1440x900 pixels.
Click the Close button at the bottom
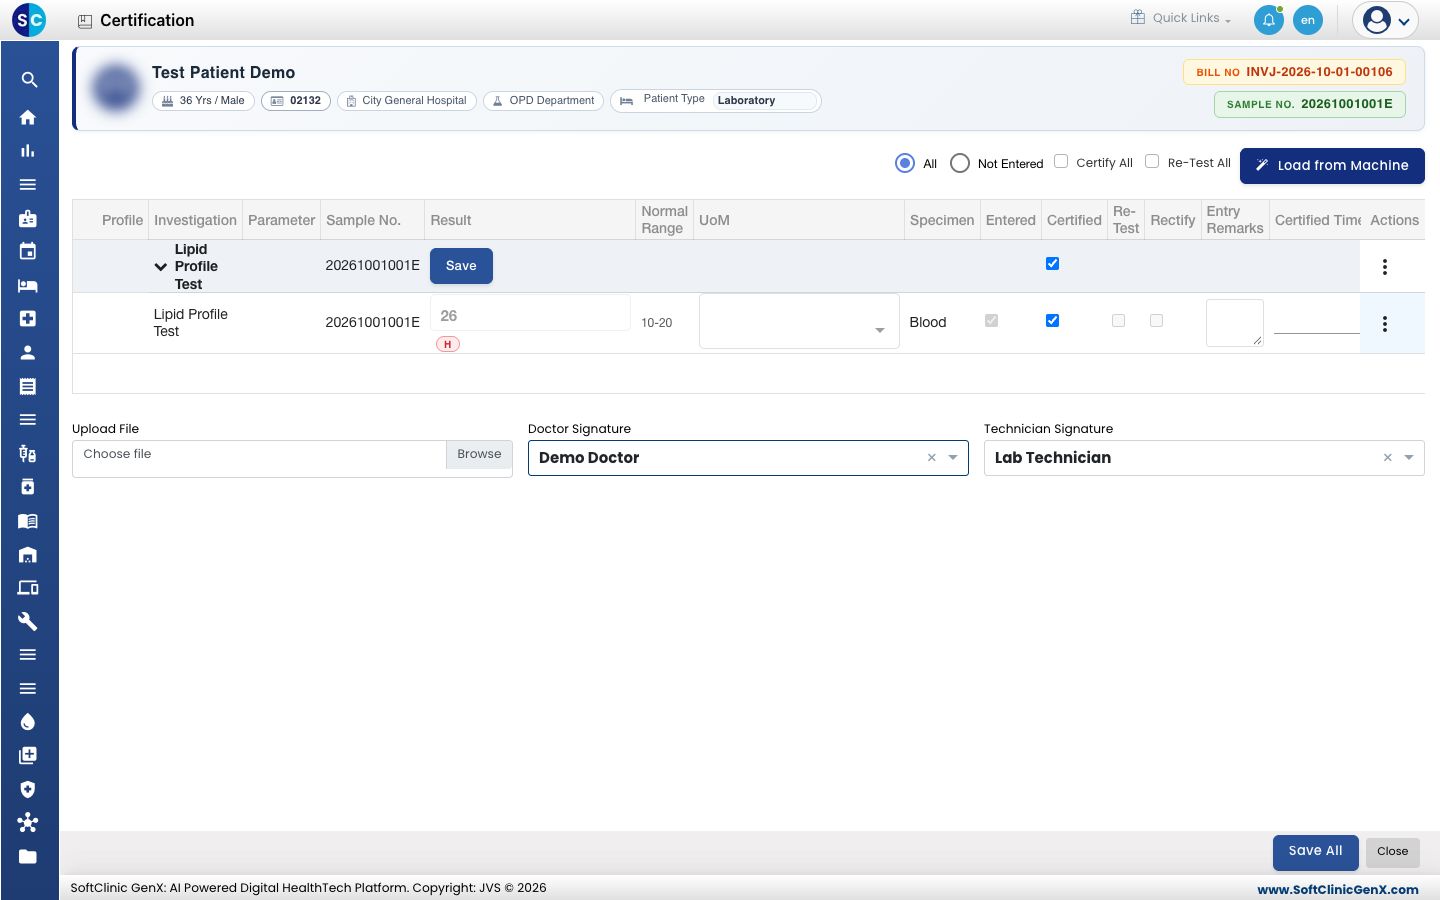[x=1392, y=852]
